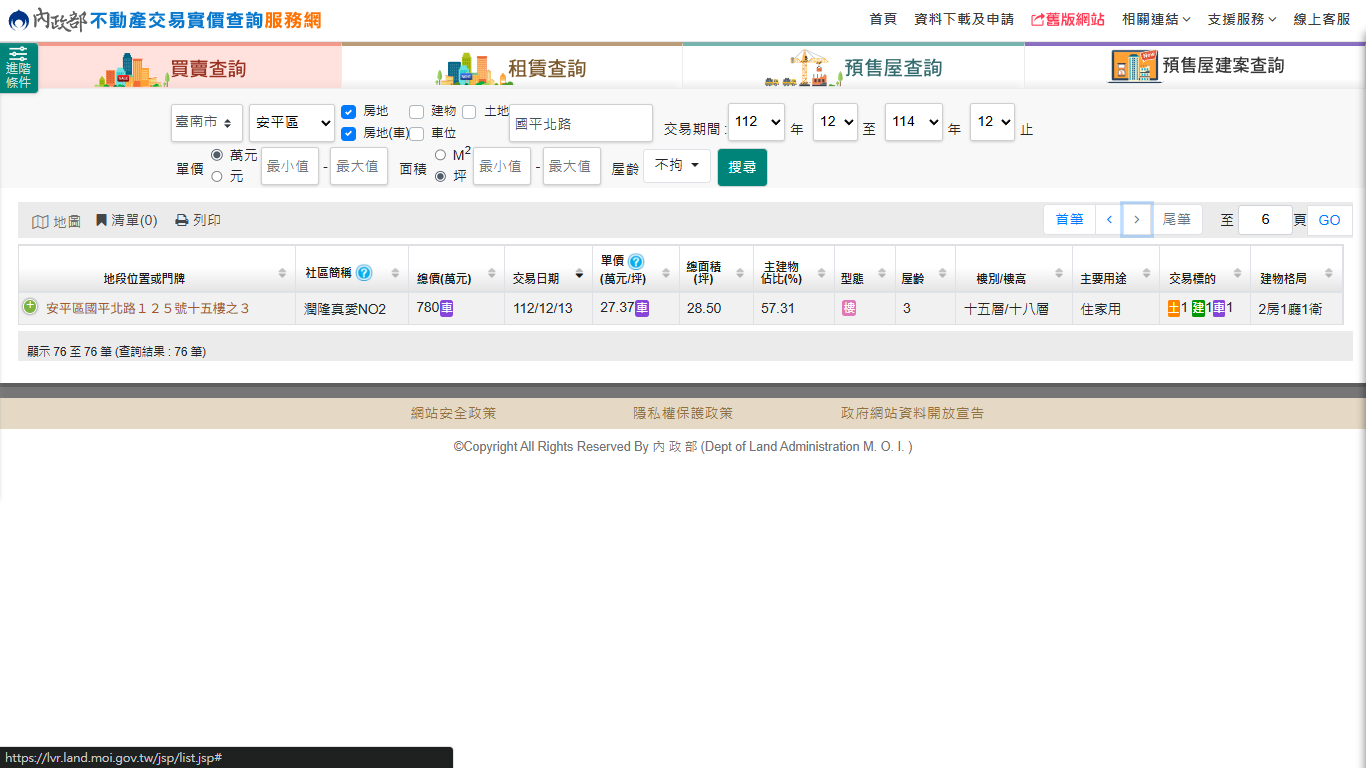The image size is (1366, 768).
Task: Expand the 安平區 district dropdown
Action: tap(291, 122)
